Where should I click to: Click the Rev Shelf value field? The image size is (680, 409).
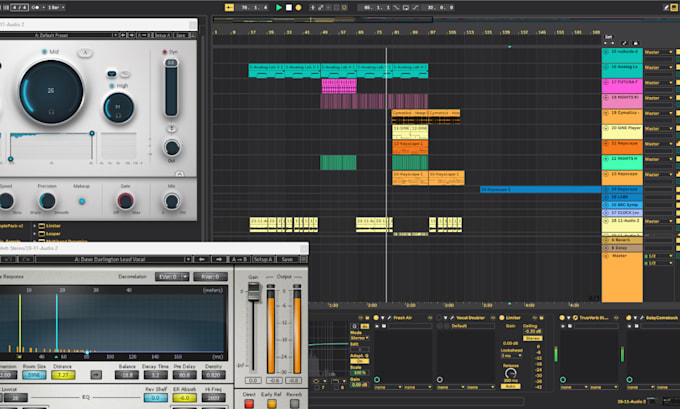tap(156, 398)
